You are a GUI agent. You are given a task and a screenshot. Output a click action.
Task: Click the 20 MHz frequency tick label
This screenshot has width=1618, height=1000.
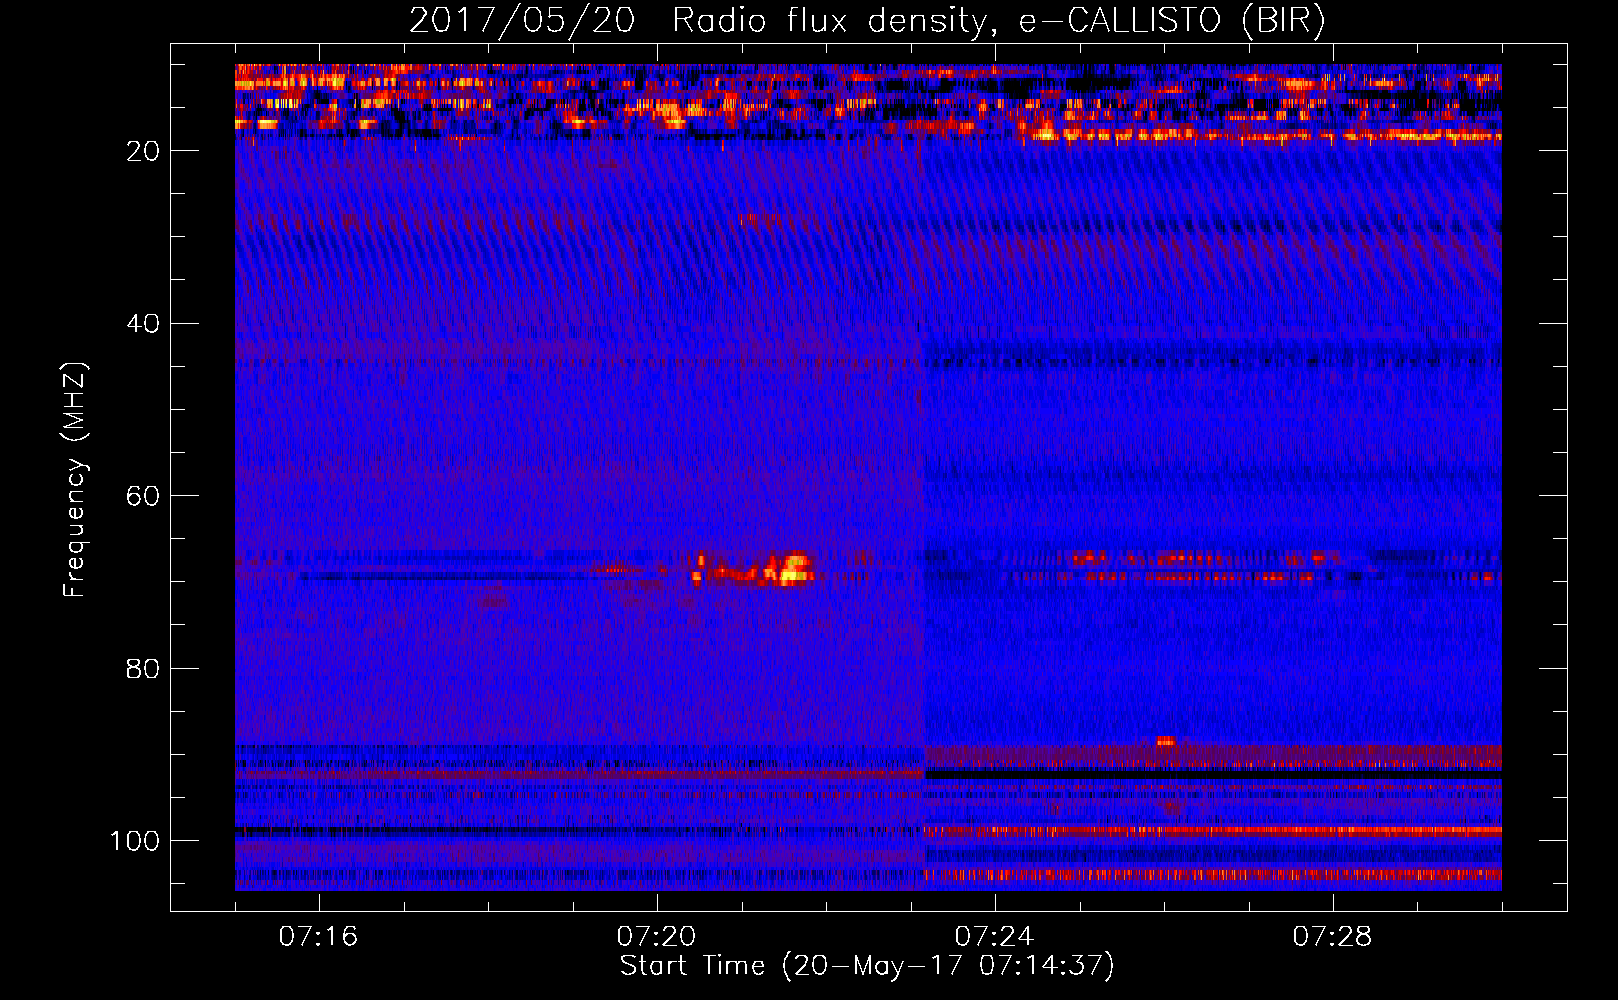[x=143, y=151]
